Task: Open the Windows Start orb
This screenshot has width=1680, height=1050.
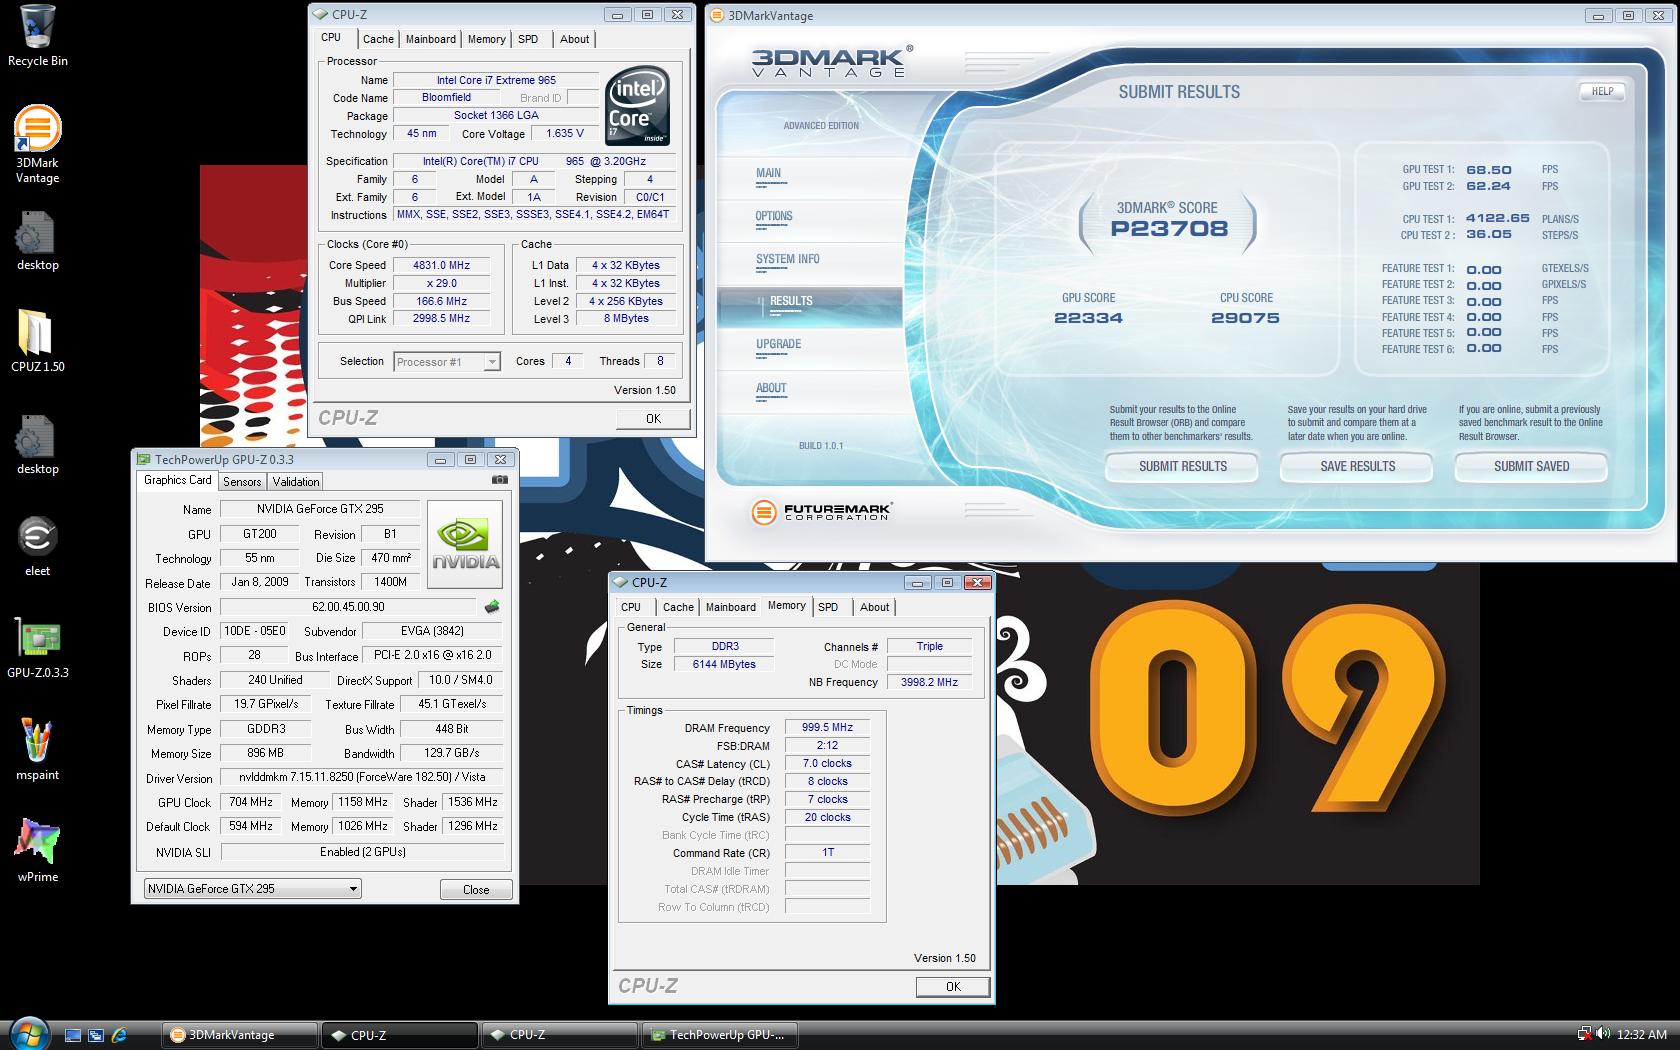Action: pyautogui.click(x=28, y=1033)
